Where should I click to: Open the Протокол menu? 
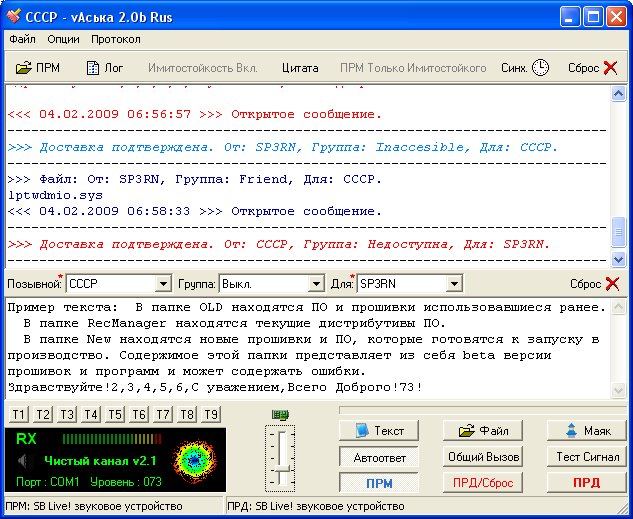tap(116, 39)
